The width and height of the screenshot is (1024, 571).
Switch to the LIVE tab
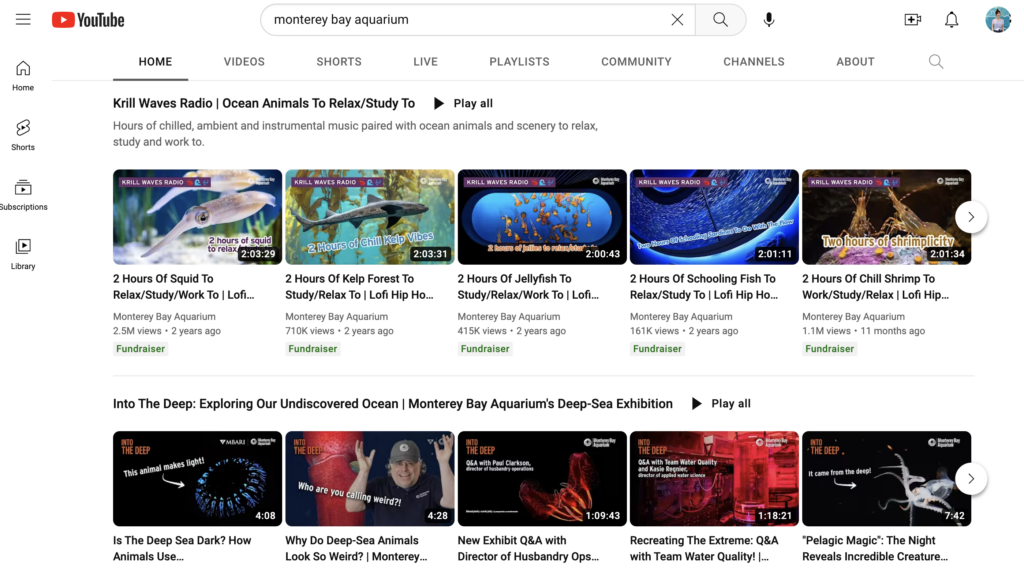[x=425, y=61]
